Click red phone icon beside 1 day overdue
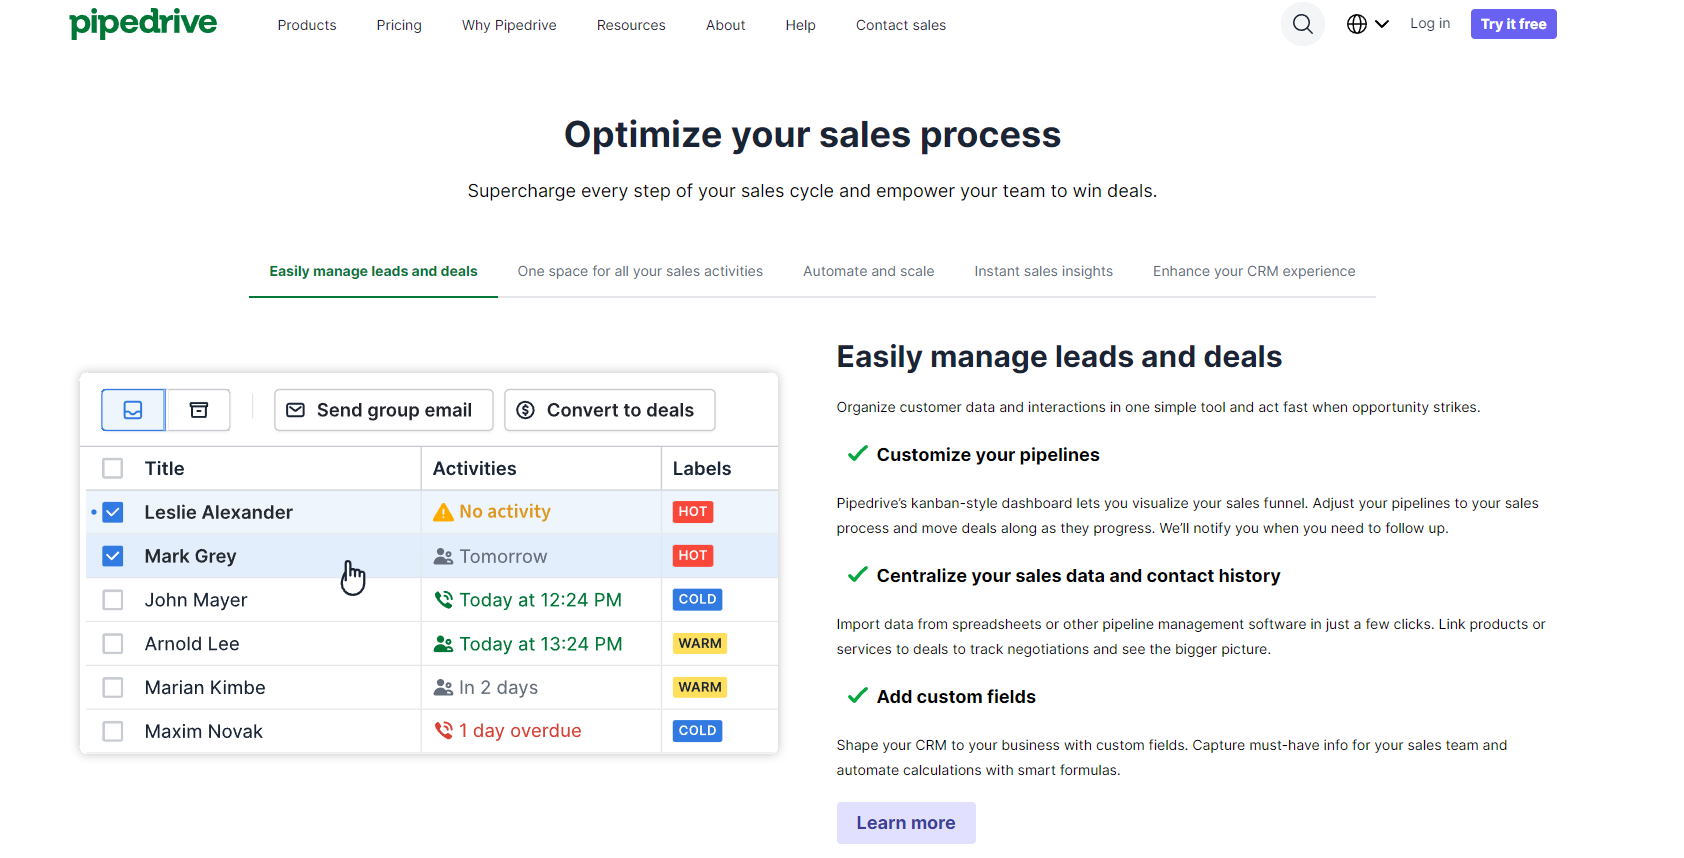Viewport: 1684px width, 858px height. (x=443, y=731)
